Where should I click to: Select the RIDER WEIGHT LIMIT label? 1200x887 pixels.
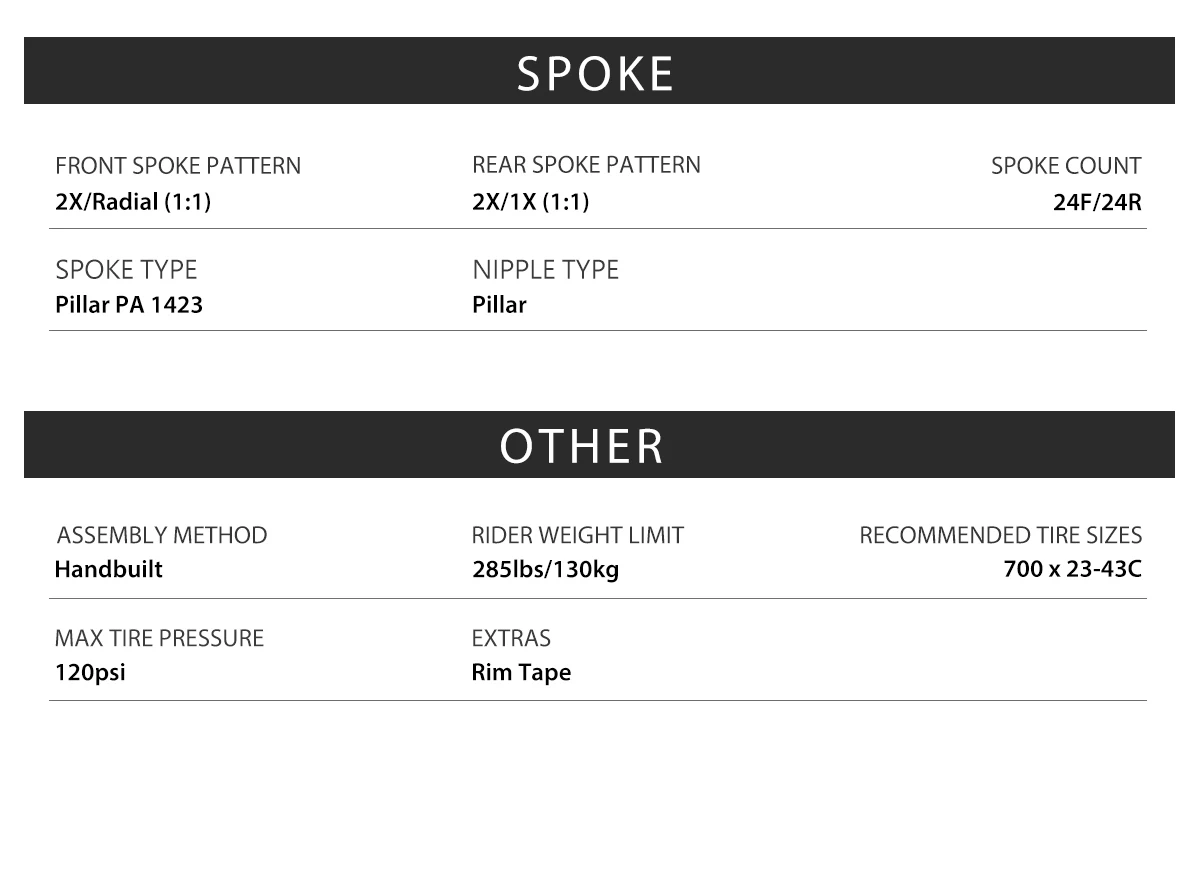[x=578, y=536]
